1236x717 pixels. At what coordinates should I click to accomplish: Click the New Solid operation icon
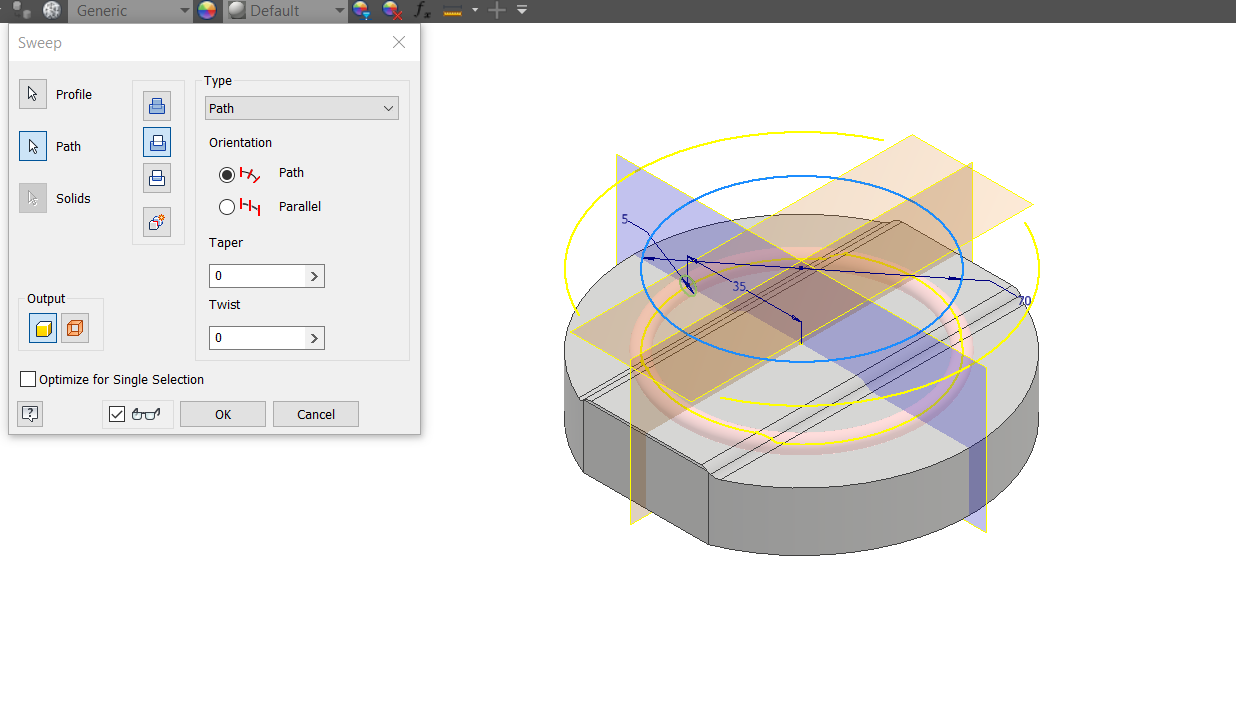coord(157,221)
